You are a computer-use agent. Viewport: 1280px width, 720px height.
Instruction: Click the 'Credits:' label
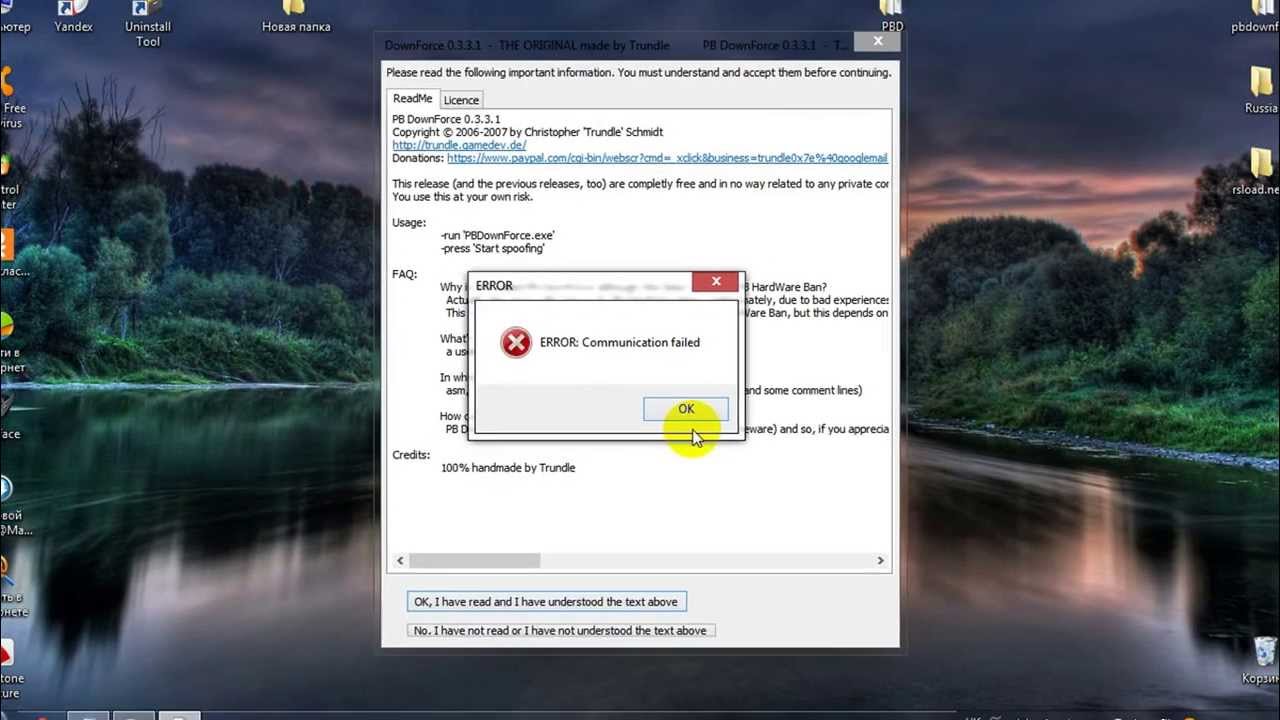411,455
